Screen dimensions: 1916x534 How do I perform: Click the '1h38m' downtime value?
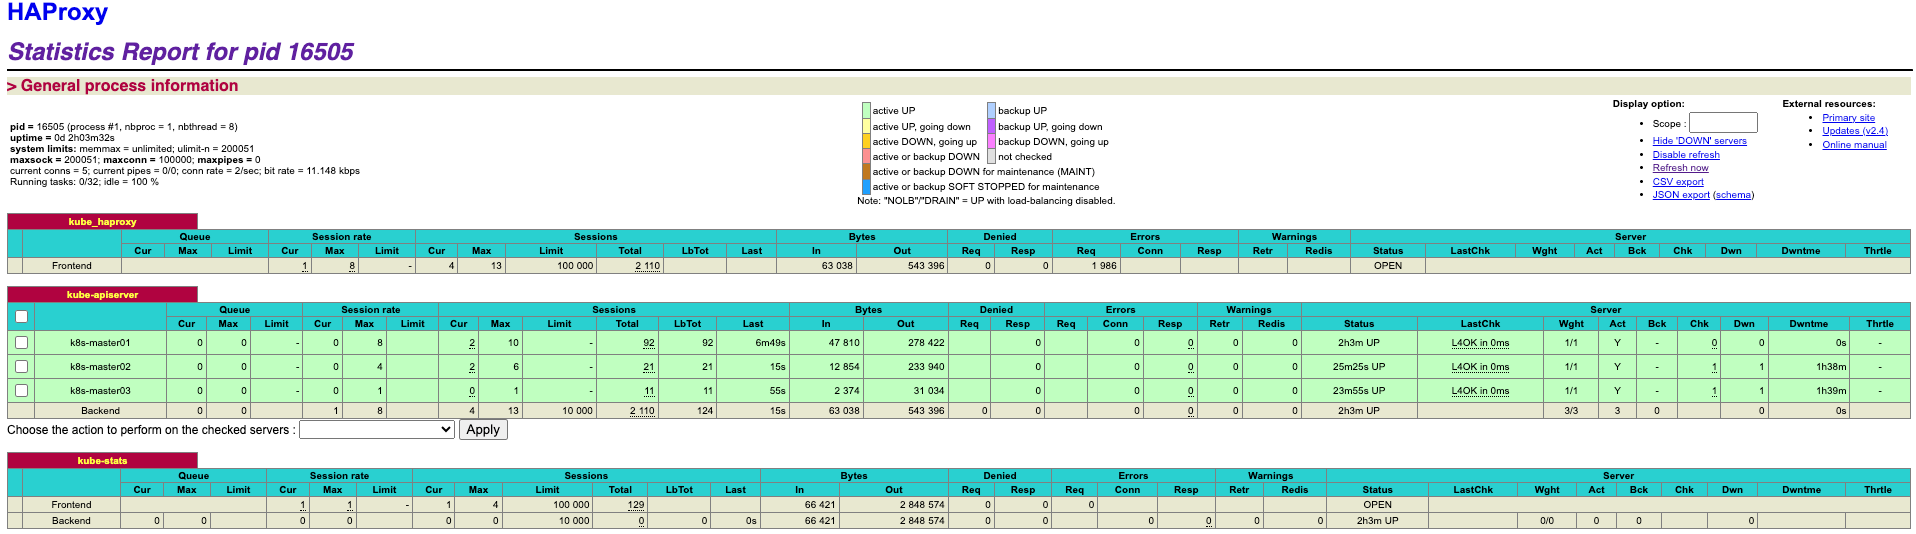pyautogui.click(x=1831, y=367)
